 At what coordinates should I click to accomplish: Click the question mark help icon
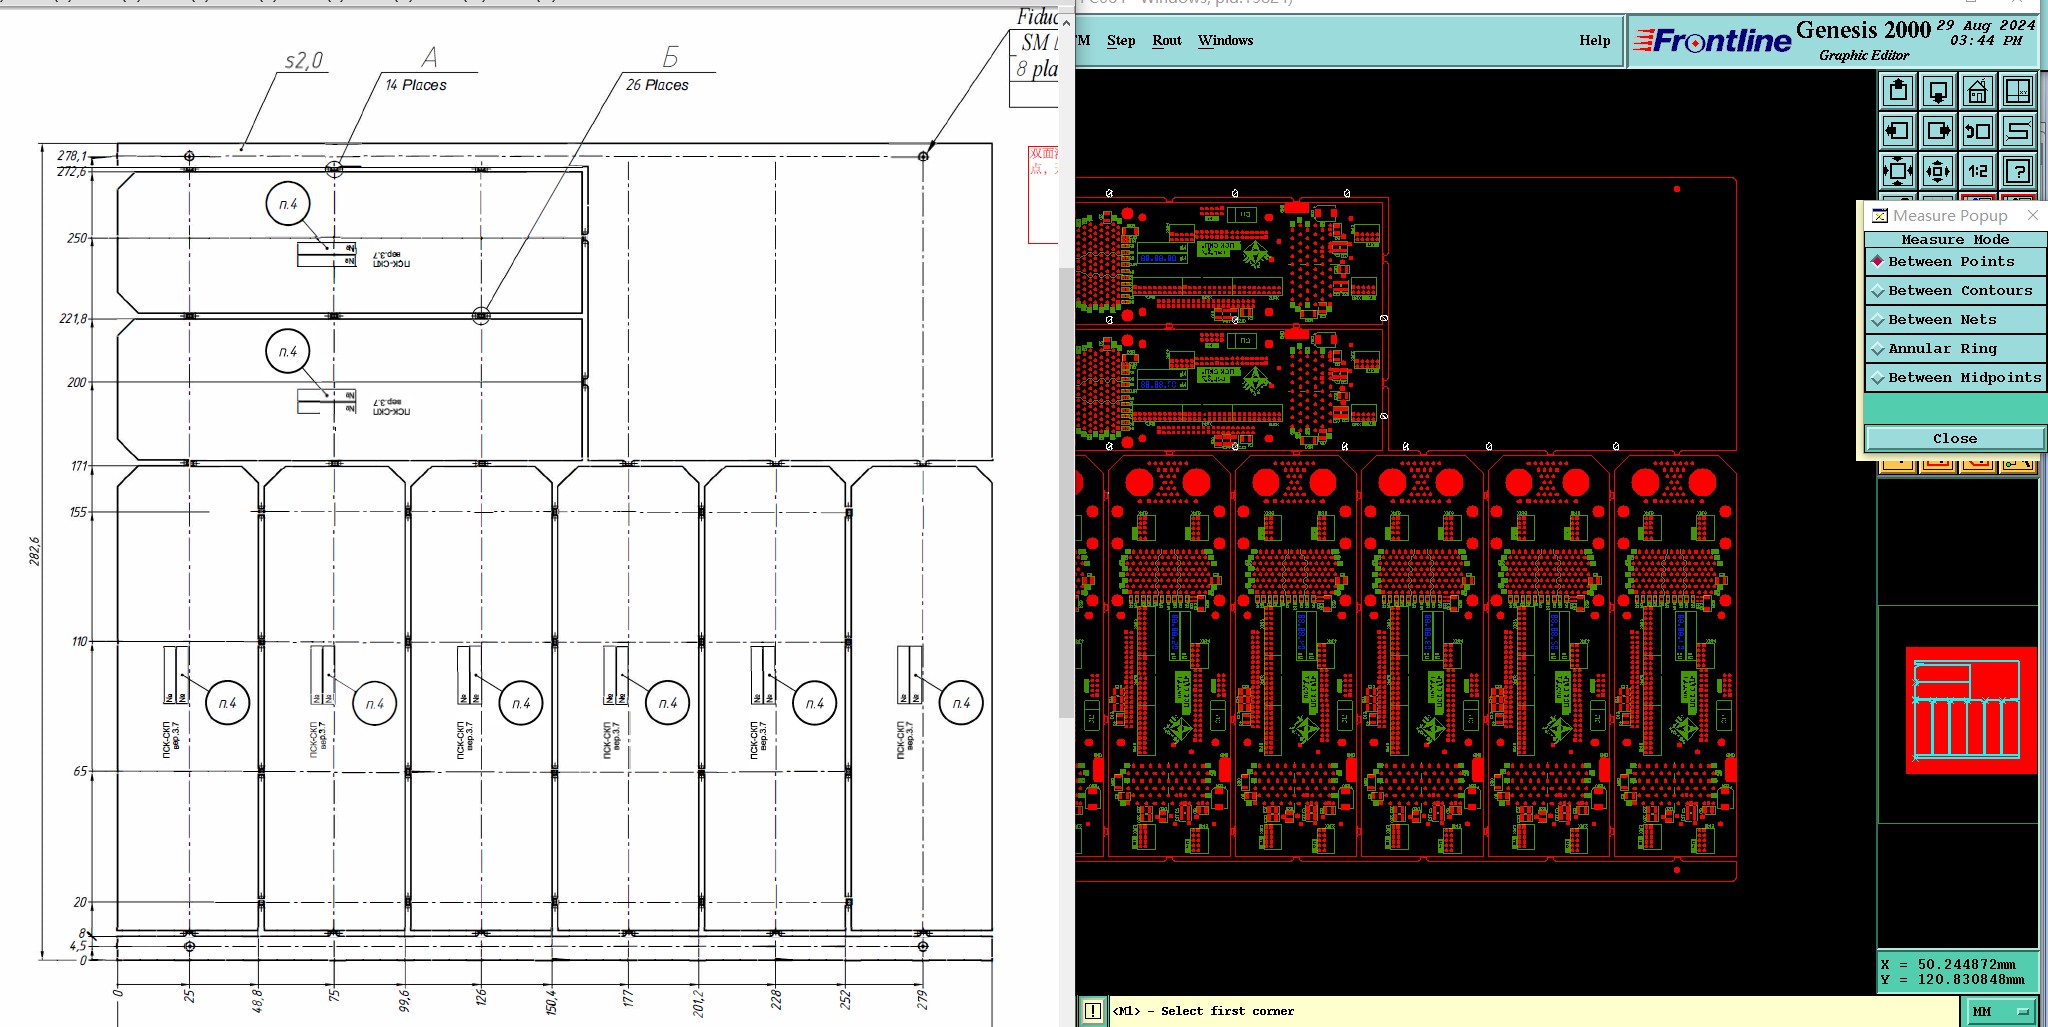click(2018, 171)
